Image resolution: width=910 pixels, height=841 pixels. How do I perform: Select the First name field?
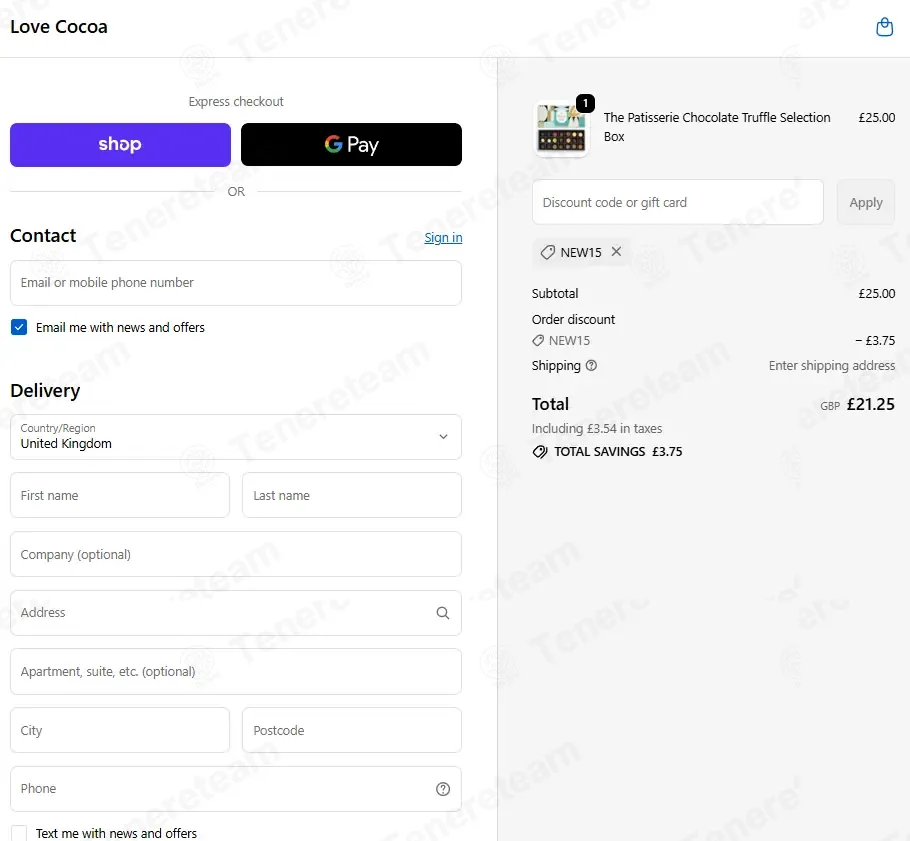(x=120, y=495)
